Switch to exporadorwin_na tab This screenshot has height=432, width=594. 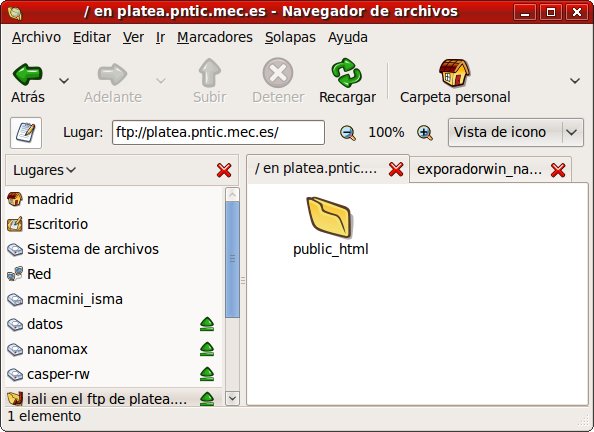(x=479, y=169)
